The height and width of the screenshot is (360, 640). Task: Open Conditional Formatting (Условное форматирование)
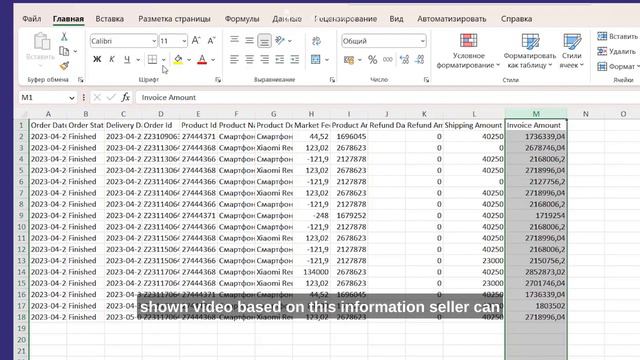(468, 51)
